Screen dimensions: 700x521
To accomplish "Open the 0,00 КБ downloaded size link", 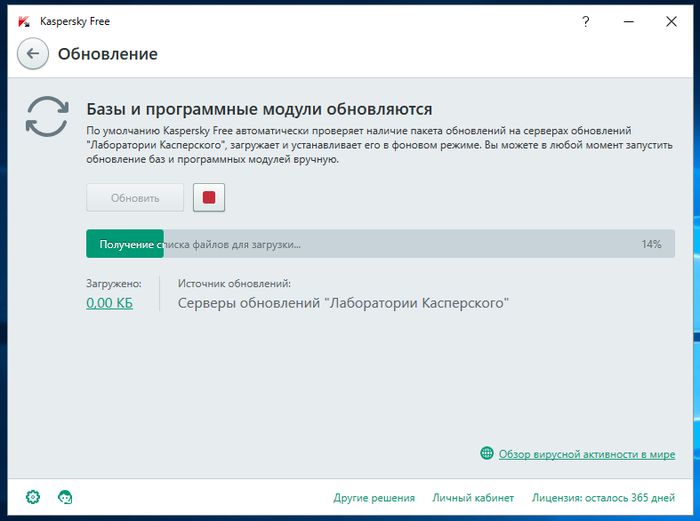I will coord(109,303).
